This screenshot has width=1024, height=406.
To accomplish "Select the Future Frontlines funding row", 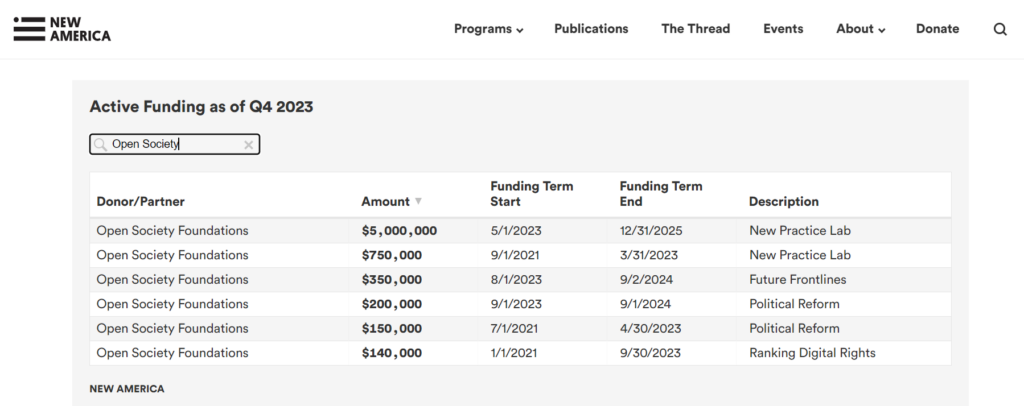I will (x=520, y=279).
